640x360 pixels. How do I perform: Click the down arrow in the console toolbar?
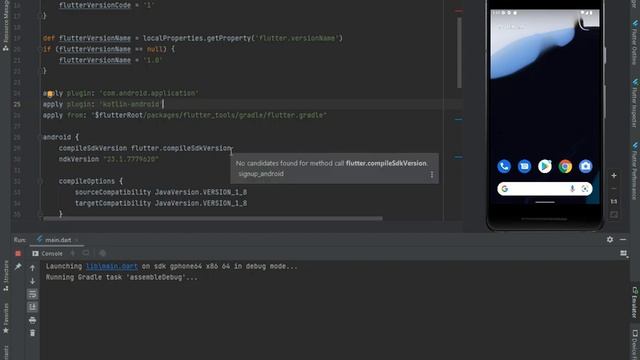pyautogui.click(x=33, y=281)
